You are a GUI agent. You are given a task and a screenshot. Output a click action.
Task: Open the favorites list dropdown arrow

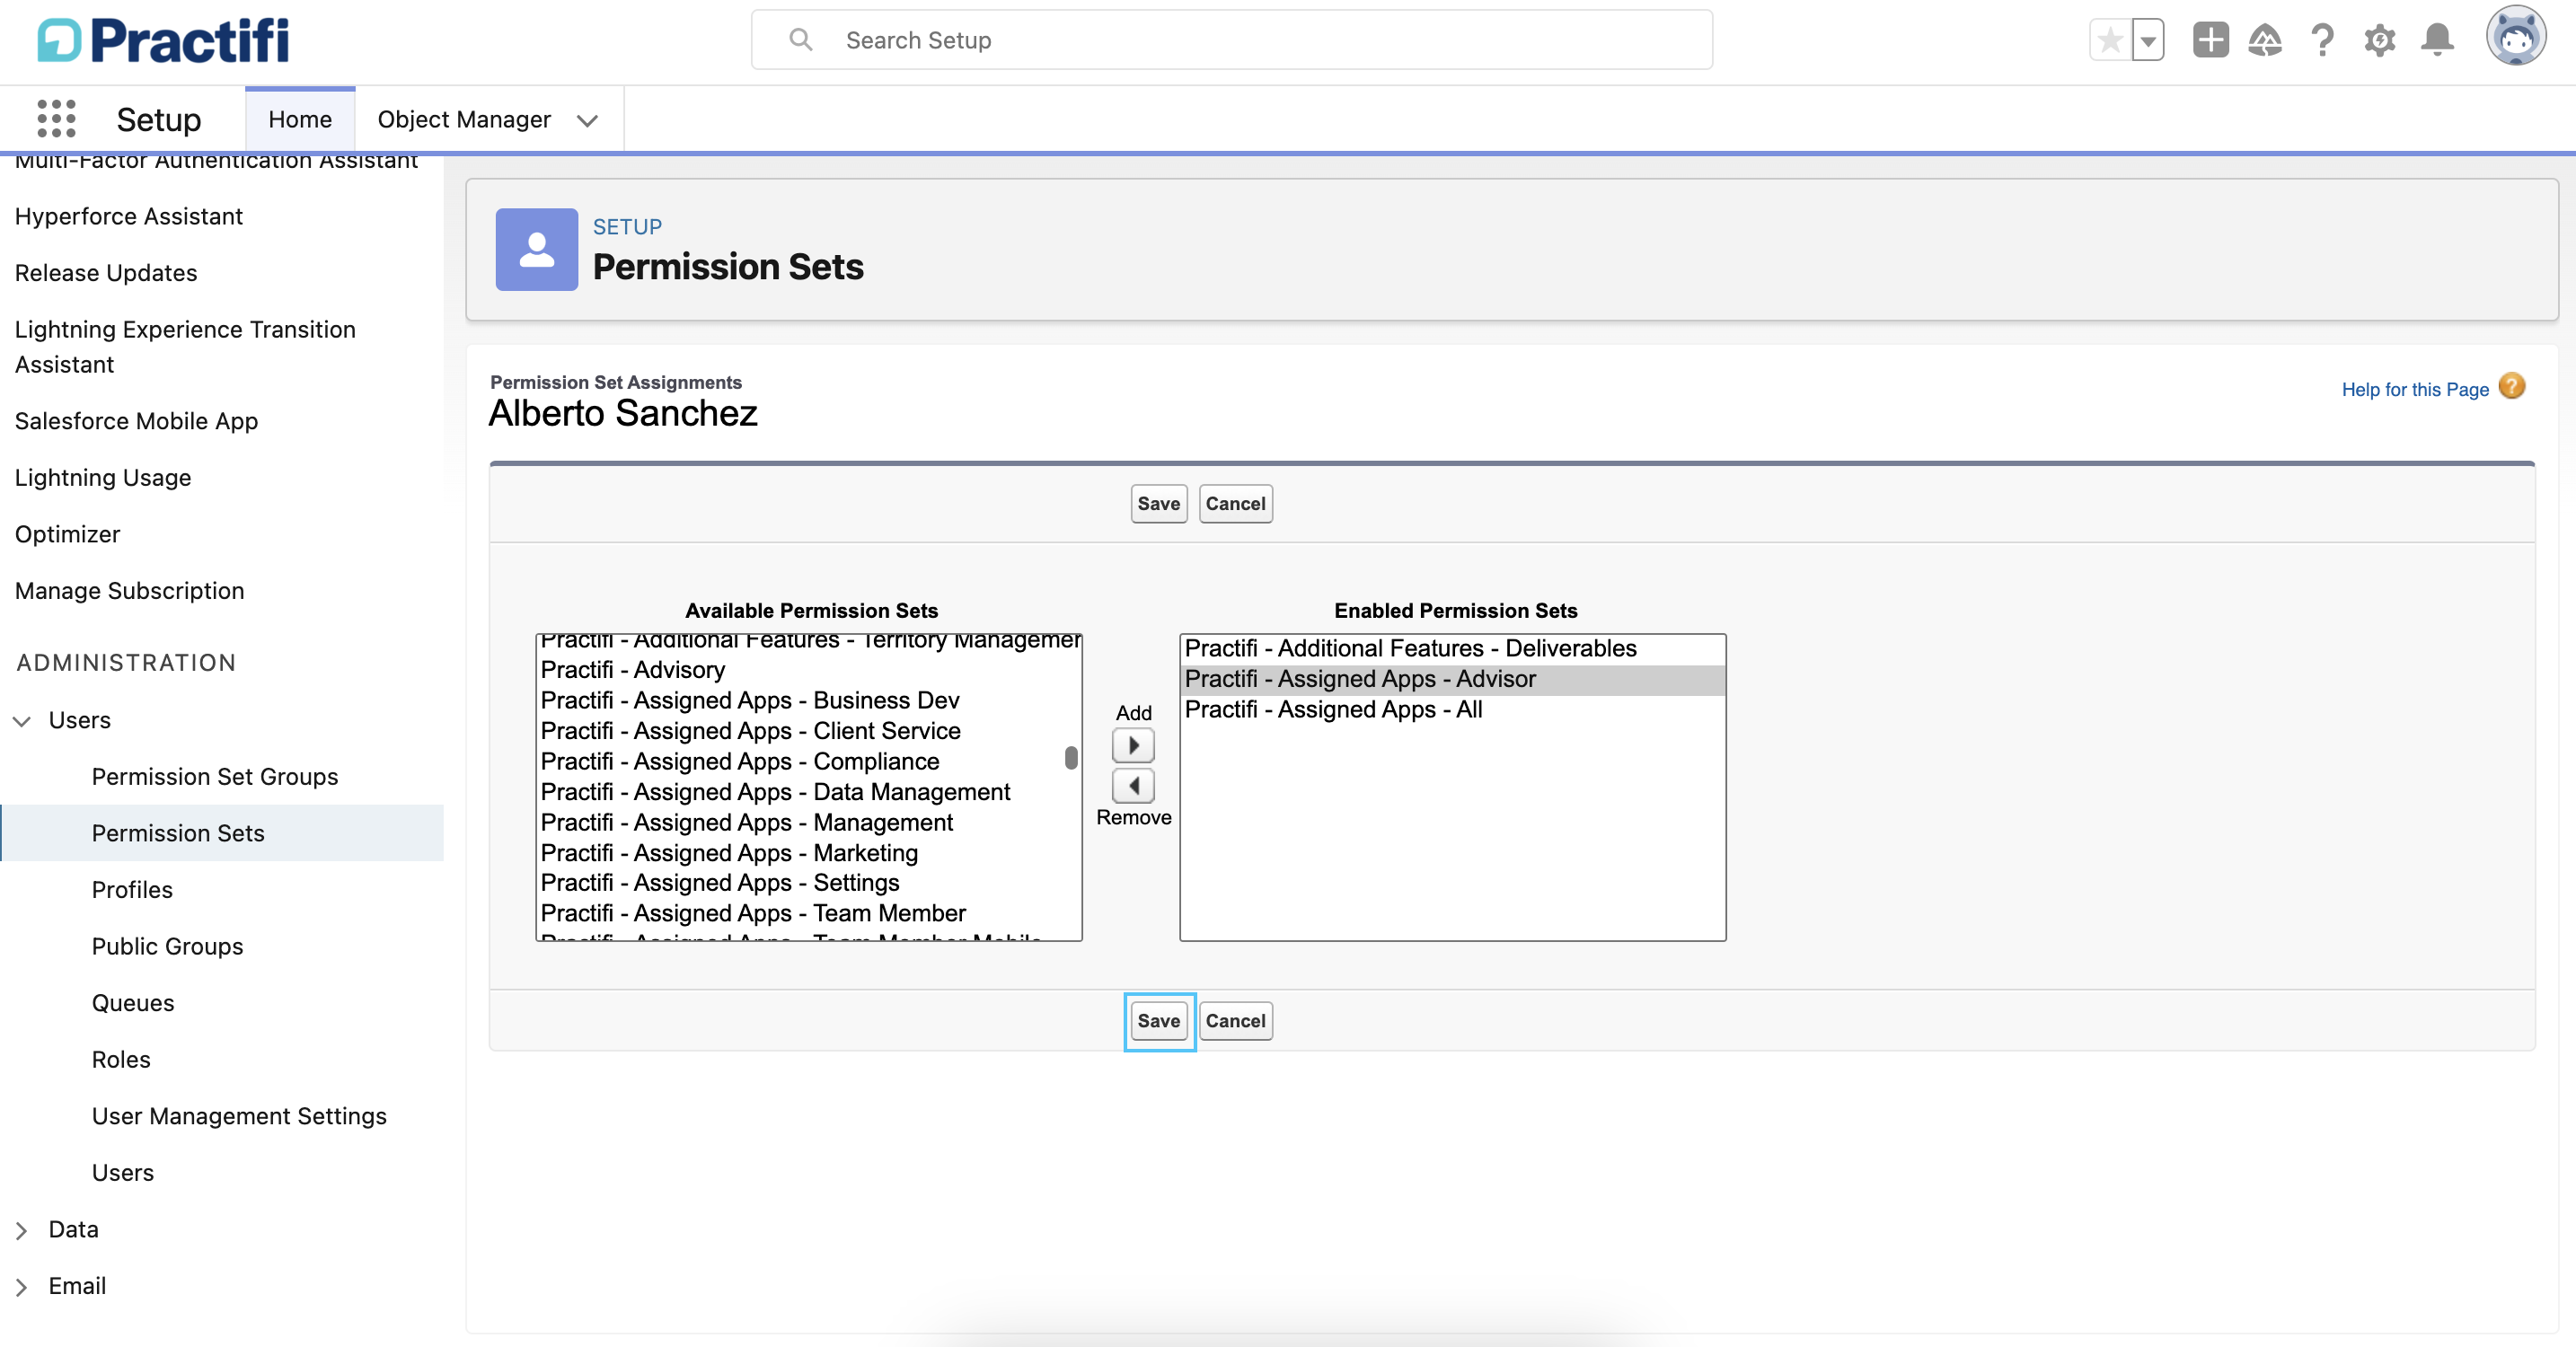pos(2147,40)
